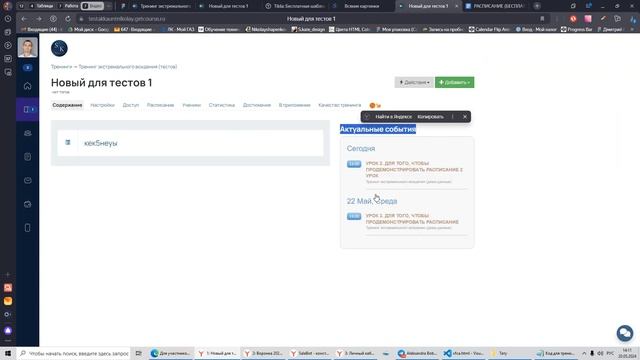Image resolution: width=640 pixels, height=360 pixels.
Task: Open bookmark Progress Bar
Action: point(576,29)
